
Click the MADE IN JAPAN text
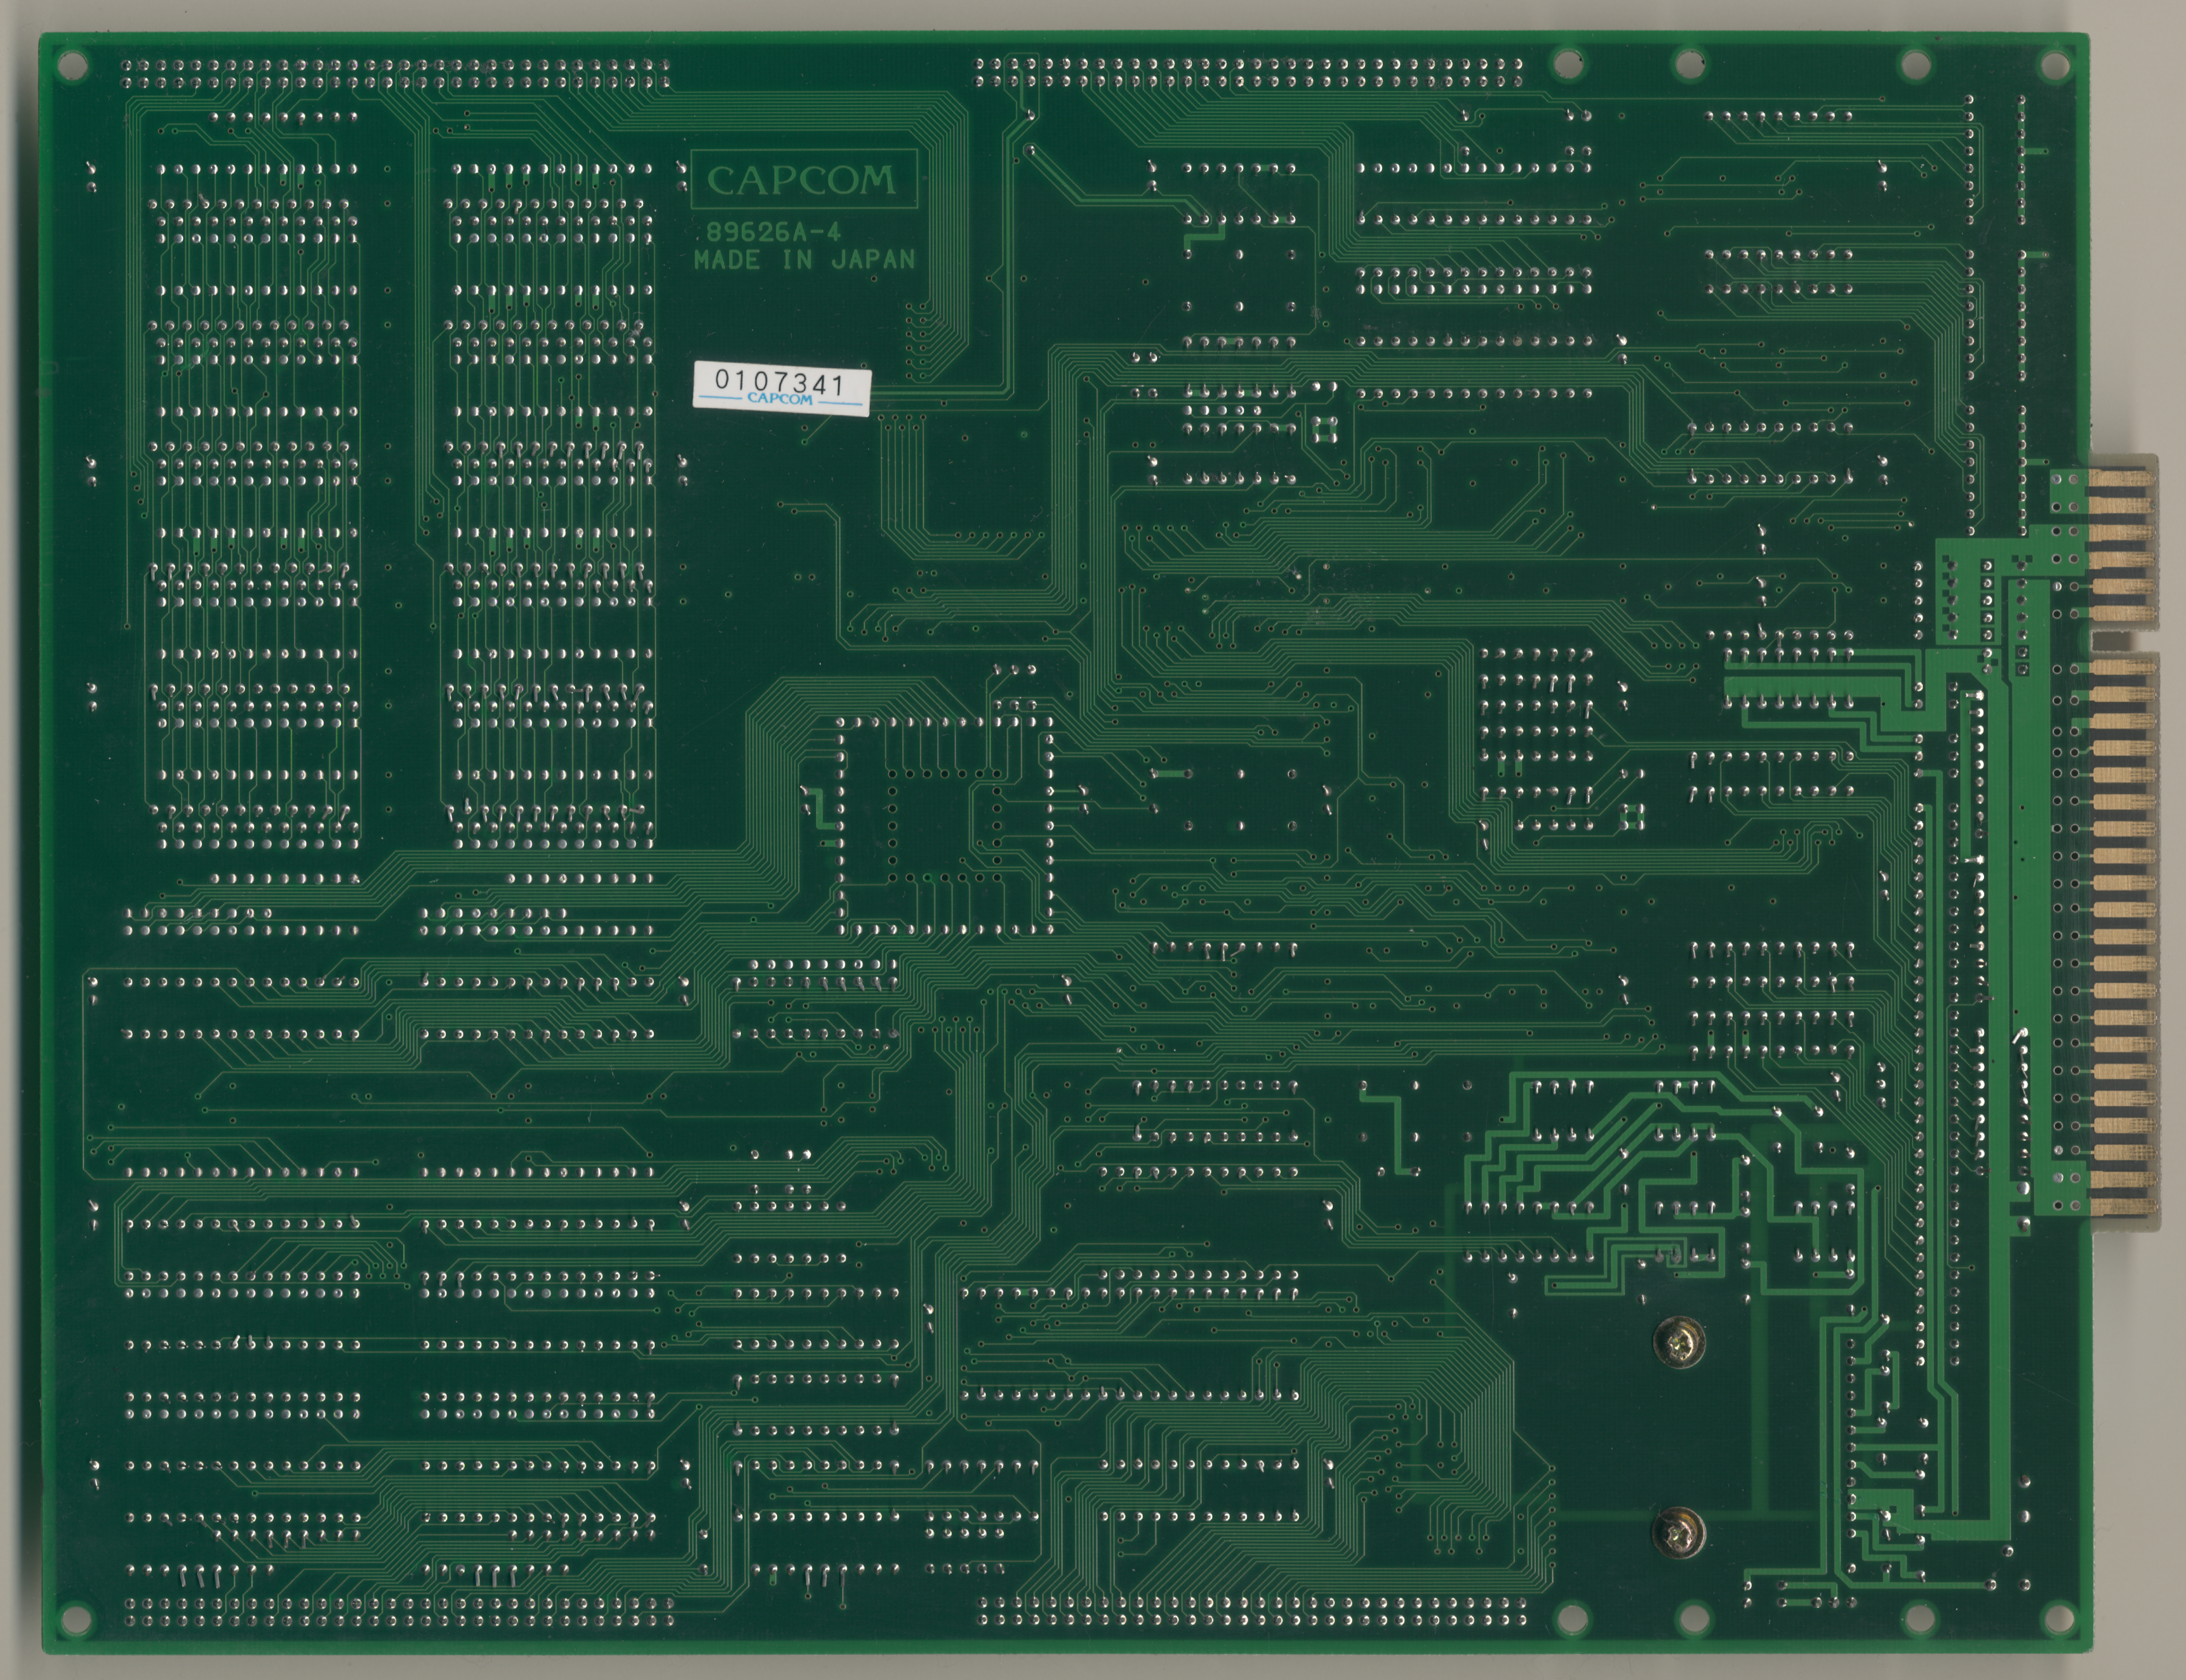tap(804, 260)
